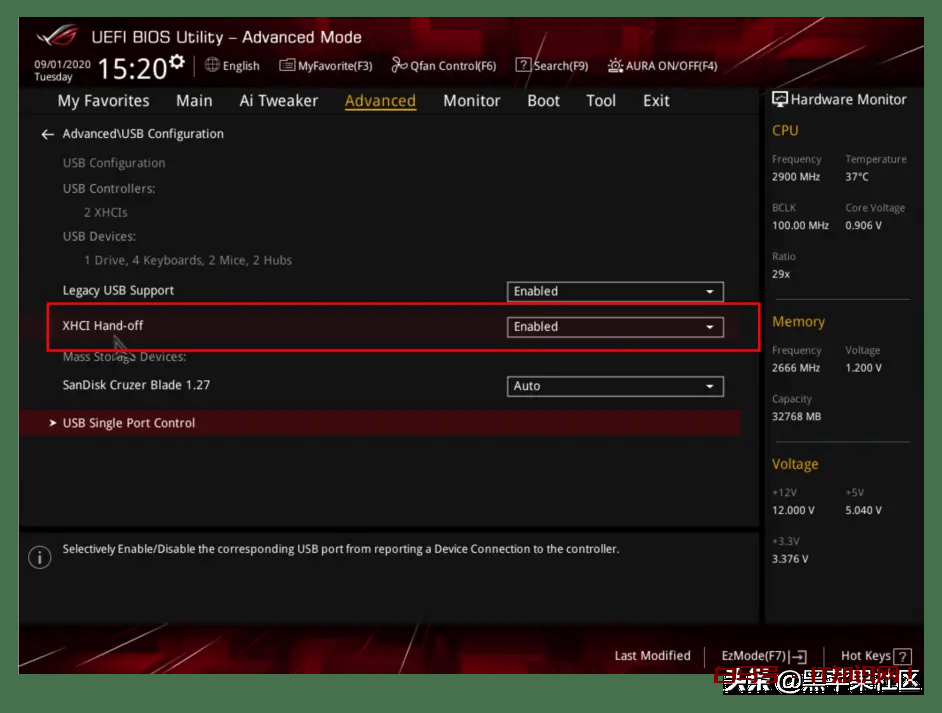The width and height of the screenshot is (942, 713).
Task: Expand USB Single Port Control submenu
Action: [129, 423]
